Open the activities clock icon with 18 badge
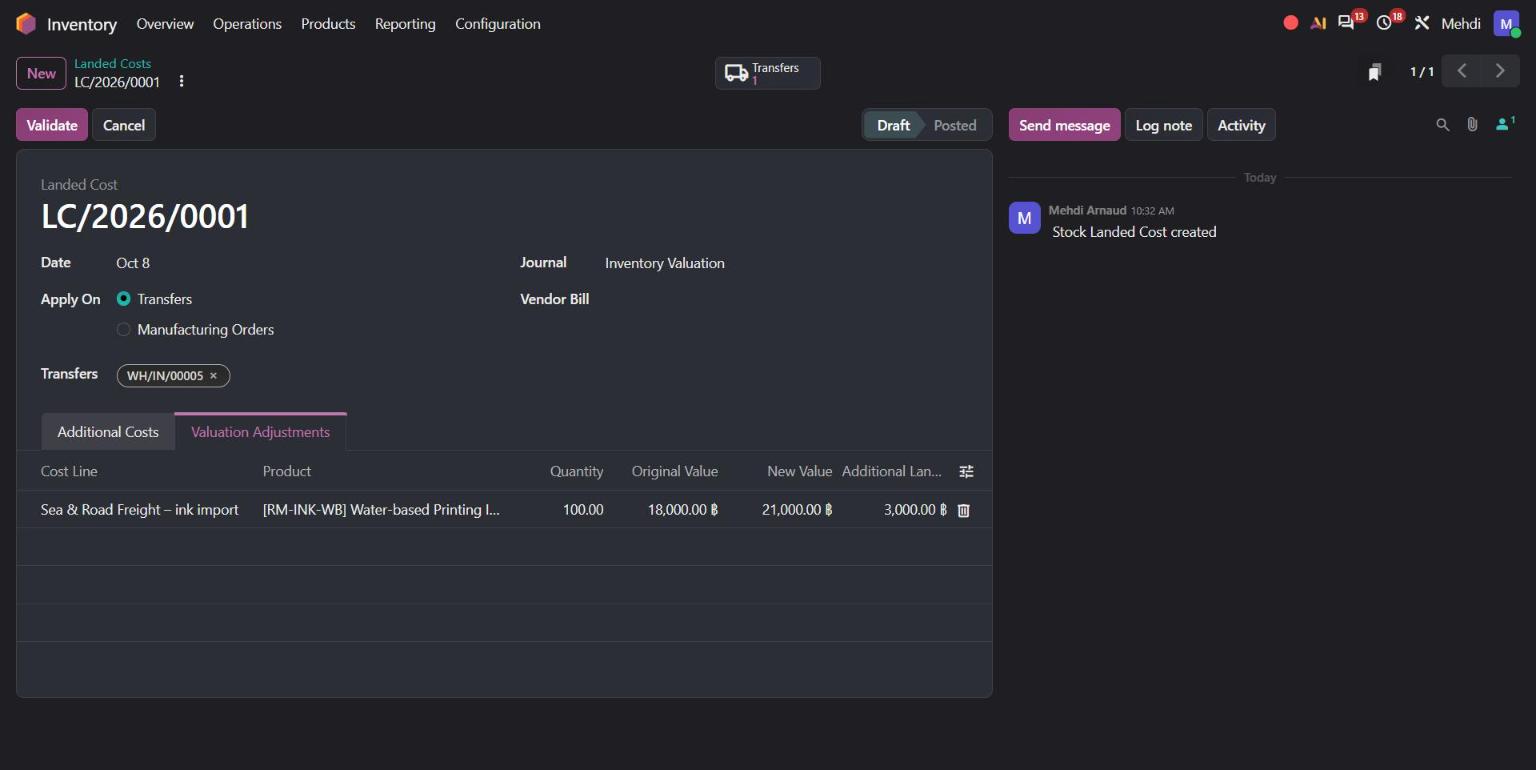1536x770 pixels. pos(1384,22)
